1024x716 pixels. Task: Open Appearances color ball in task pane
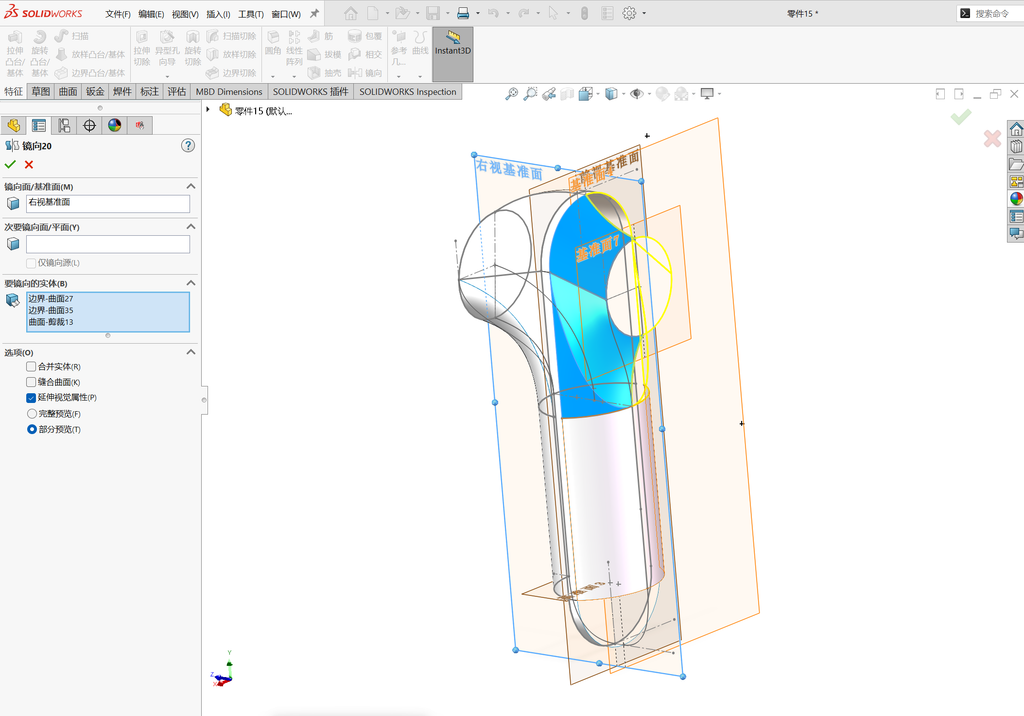coord(1016,199)
